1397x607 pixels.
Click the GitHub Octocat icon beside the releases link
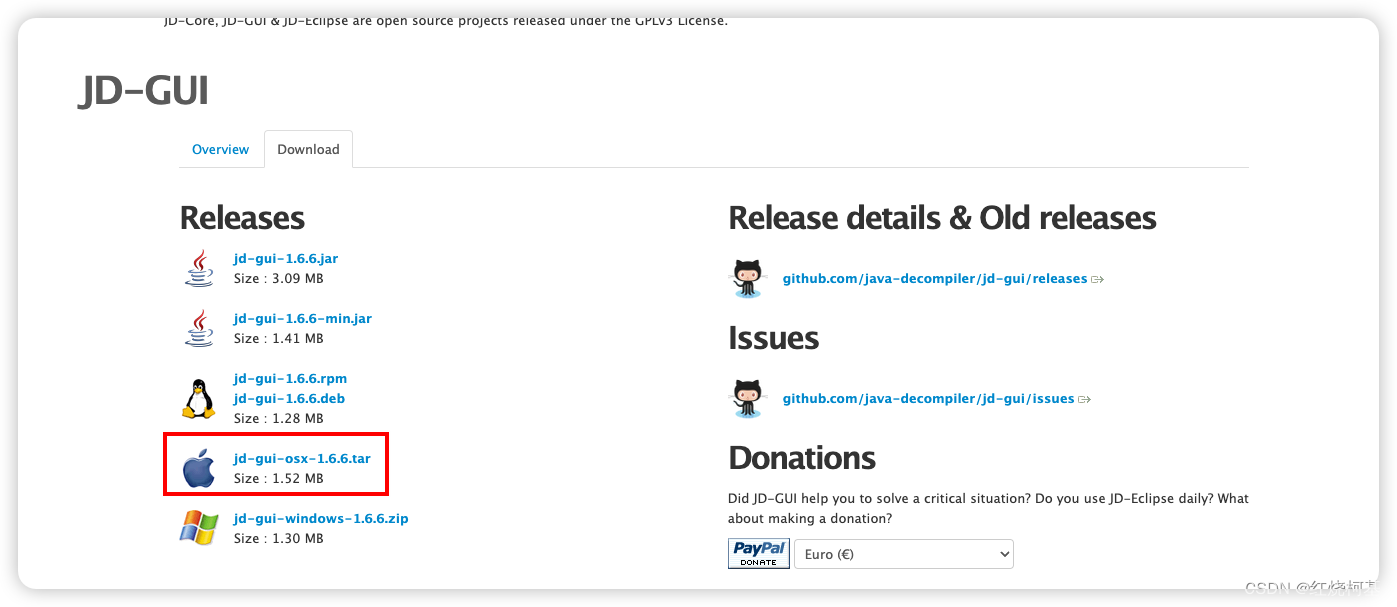[747, 278]
